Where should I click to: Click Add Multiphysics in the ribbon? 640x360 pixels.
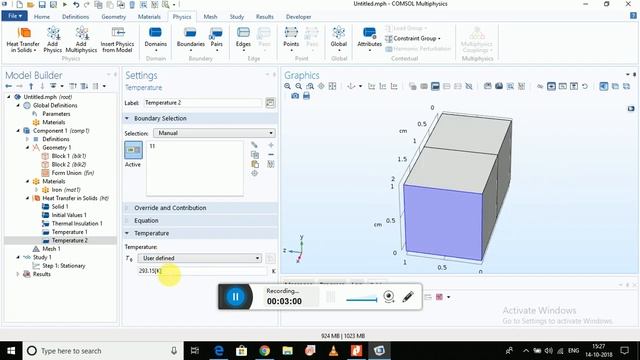tap(81, 40)
